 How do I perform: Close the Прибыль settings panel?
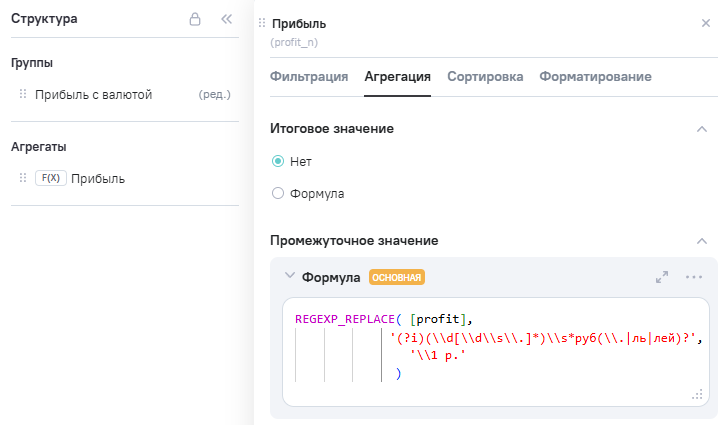pos(706,23)
